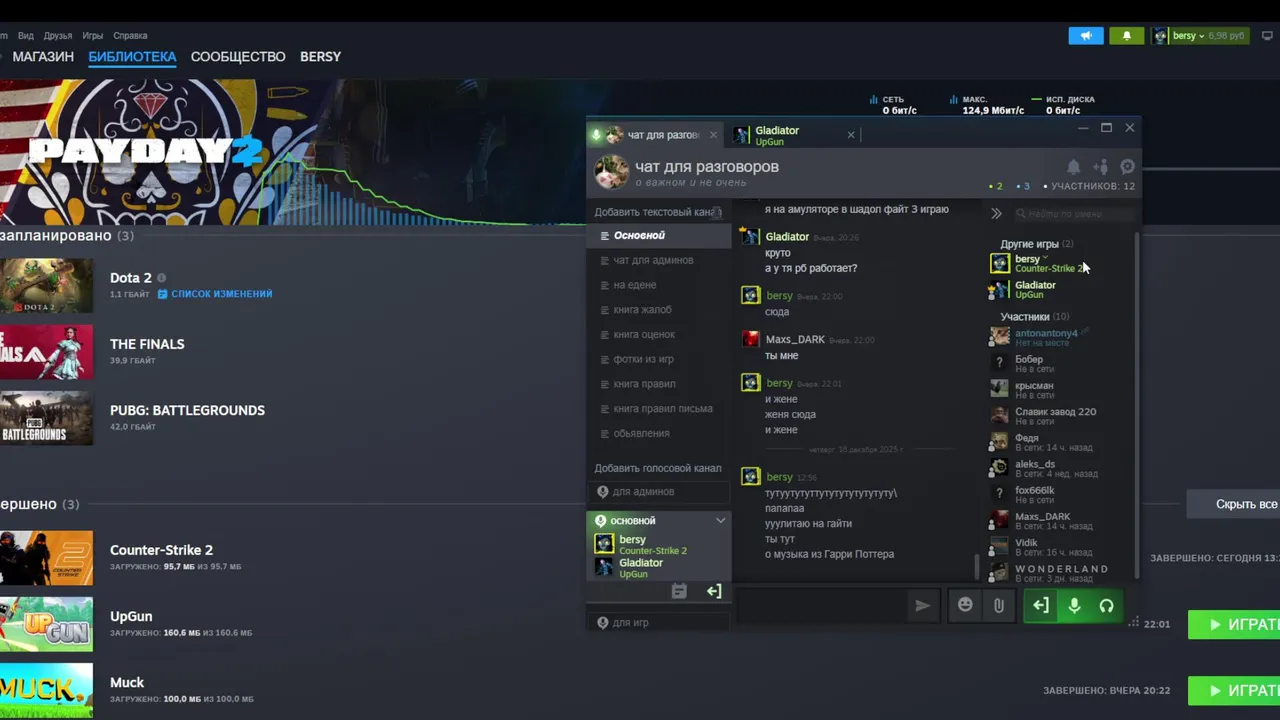The image size is (1280, 720).
Task: Click the plus icon beside Добавить текстовый канал
Action: click(x=716, y=212)
